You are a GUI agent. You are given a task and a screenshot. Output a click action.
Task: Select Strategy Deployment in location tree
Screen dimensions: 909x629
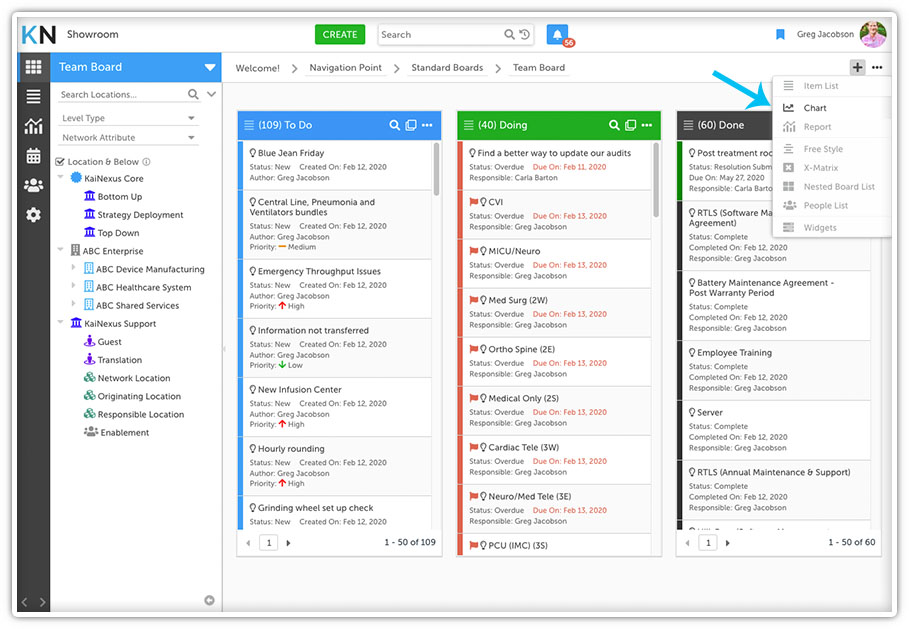point(140,214)
